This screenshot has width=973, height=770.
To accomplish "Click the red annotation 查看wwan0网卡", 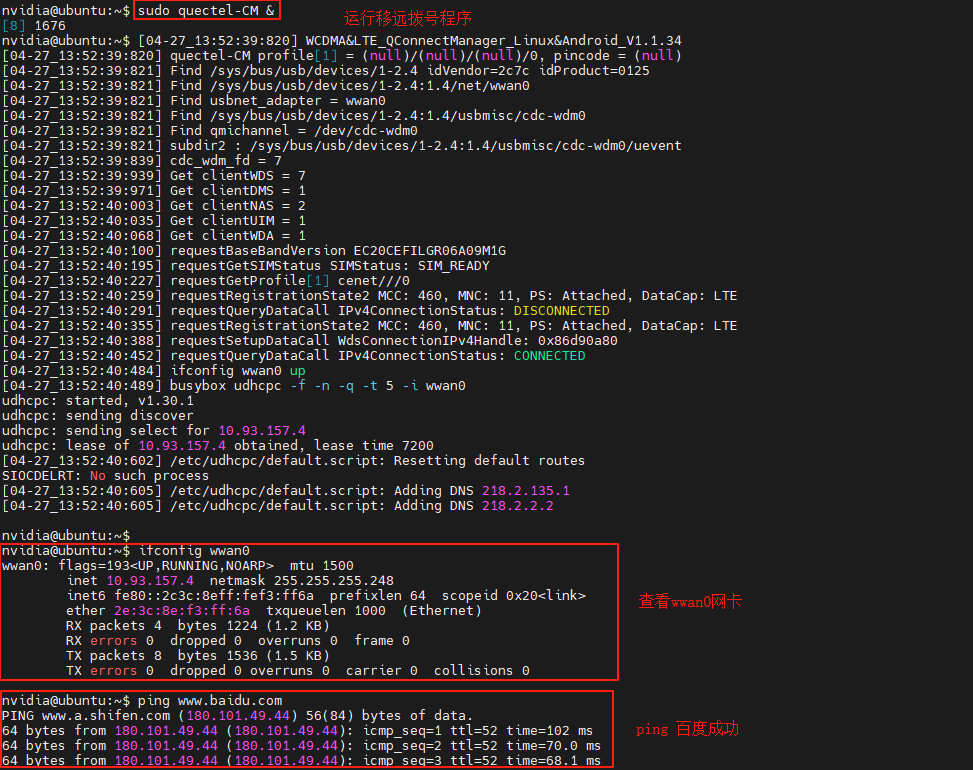I will point(688,602).
